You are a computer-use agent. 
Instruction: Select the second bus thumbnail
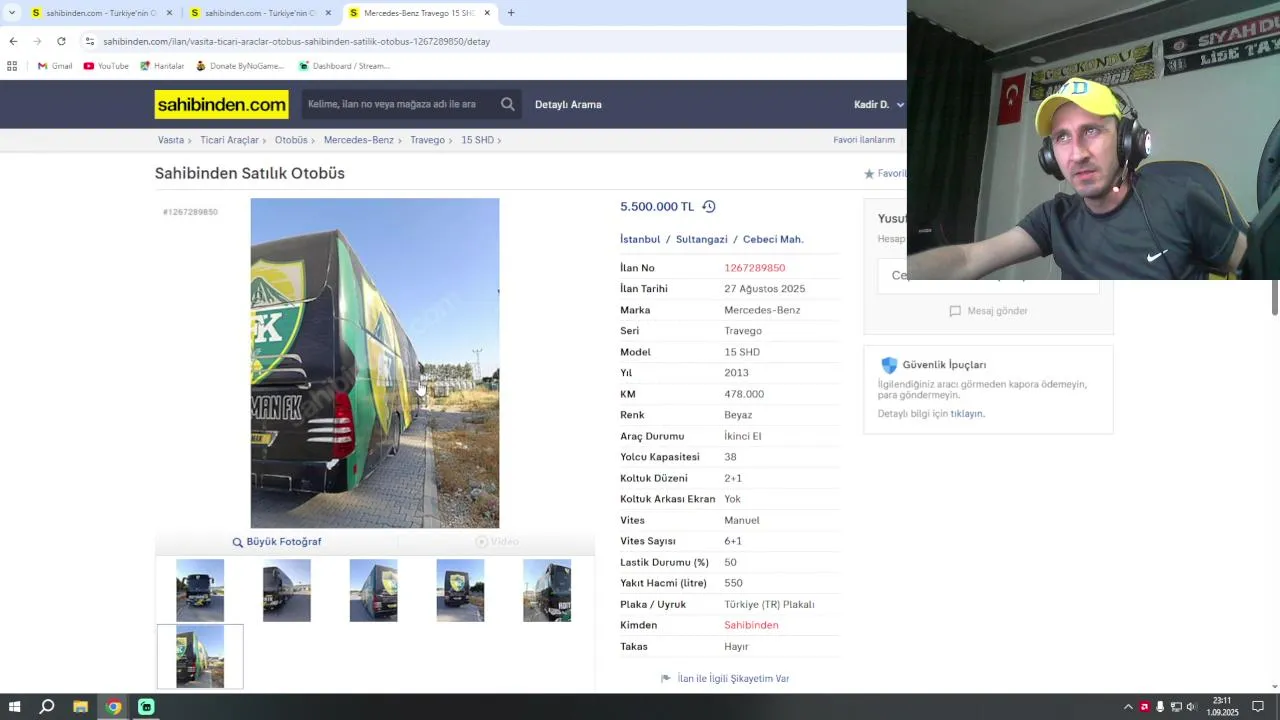pyautogui.click(x=287, y=591)
